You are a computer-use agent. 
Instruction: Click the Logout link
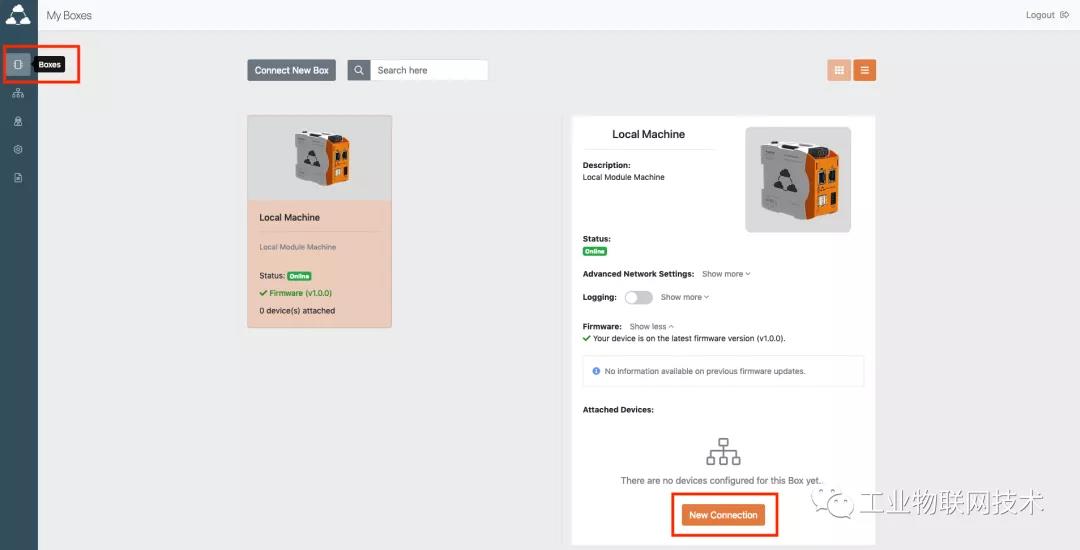coord(1047,15)
